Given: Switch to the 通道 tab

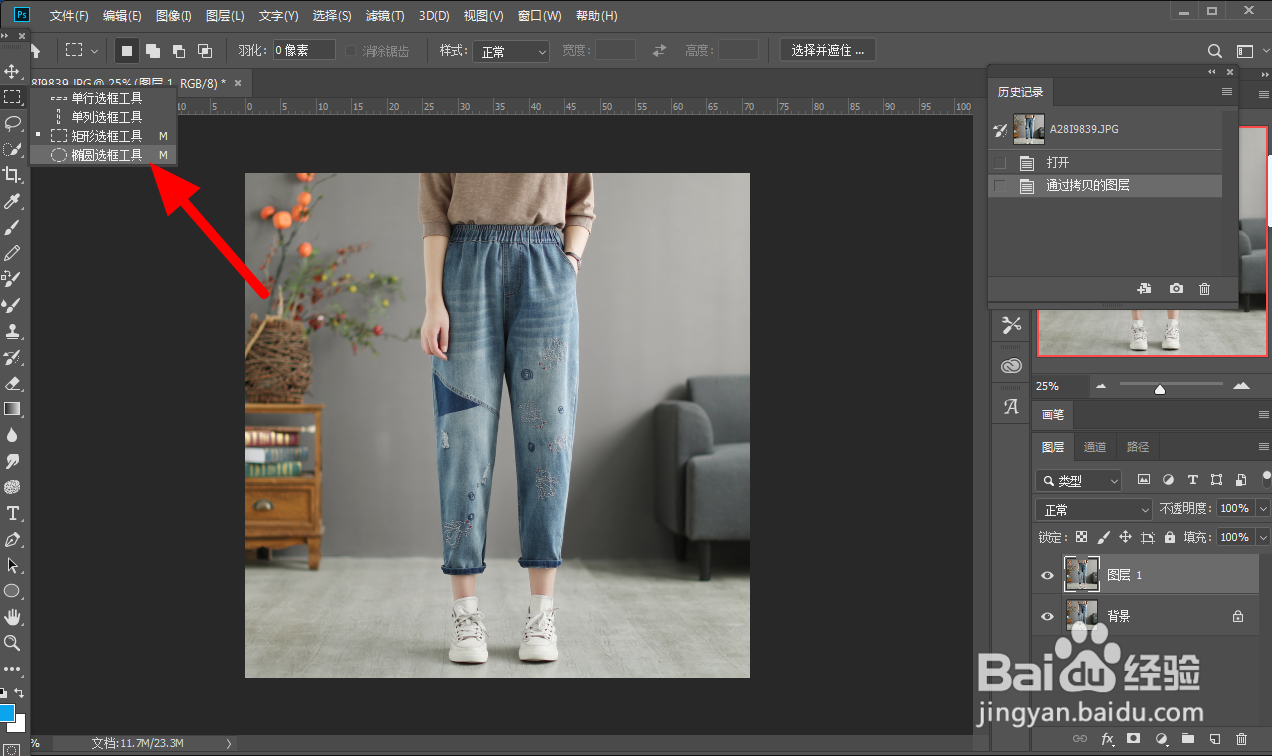Looking at the screenshot, I should pos(1095,447).
